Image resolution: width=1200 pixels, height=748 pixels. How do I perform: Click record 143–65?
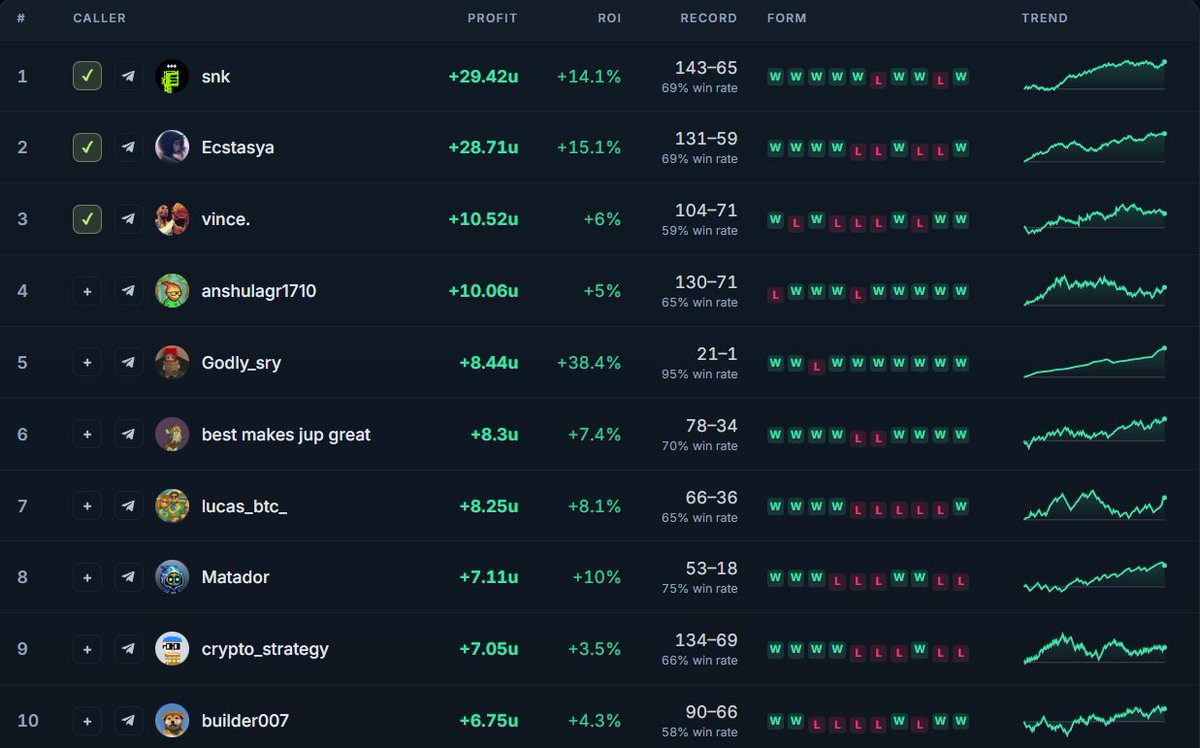pos(706,67)
